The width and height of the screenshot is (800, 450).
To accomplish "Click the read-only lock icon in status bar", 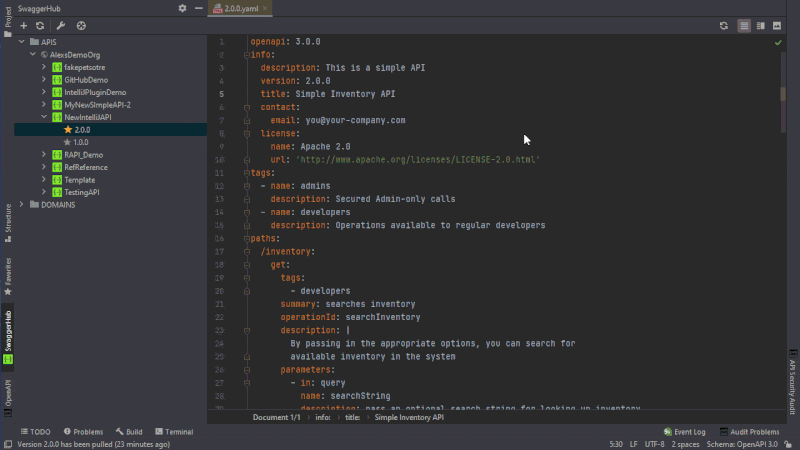I will [788, 444].
